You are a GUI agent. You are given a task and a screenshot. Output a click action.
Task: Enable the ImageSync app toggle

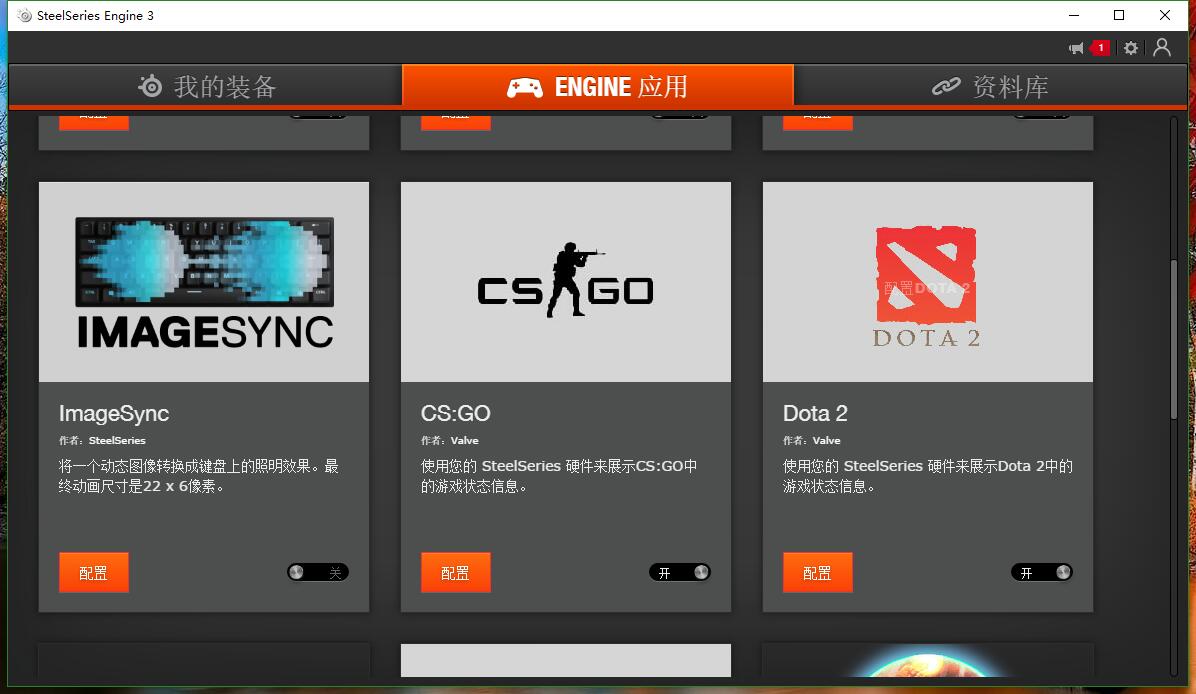point(318,572)
